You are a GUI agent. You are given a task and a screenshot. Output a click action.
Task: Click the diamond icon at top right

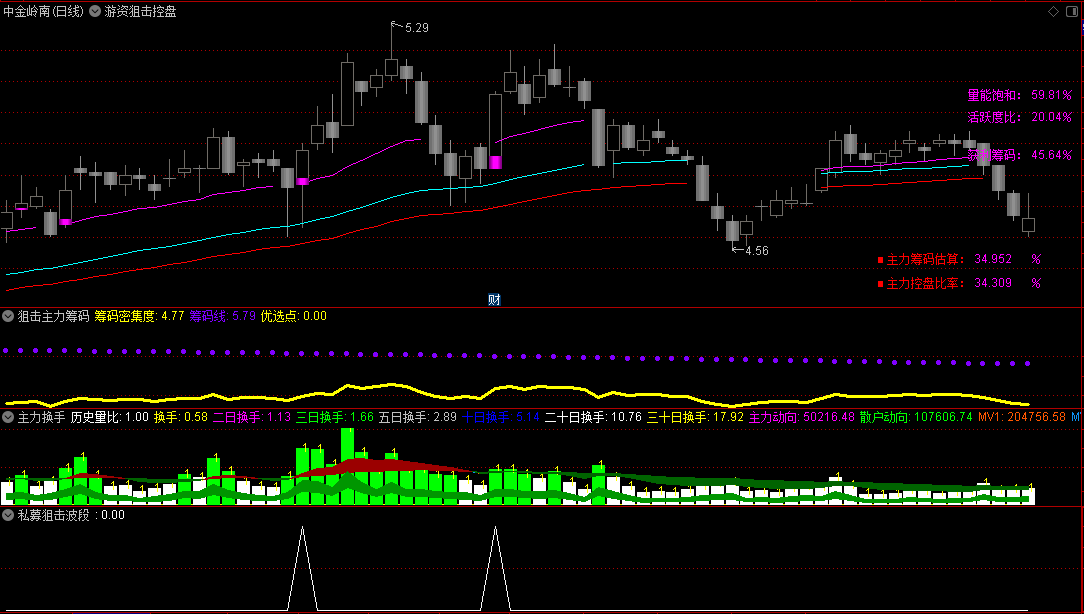[x=1053, y=12]
